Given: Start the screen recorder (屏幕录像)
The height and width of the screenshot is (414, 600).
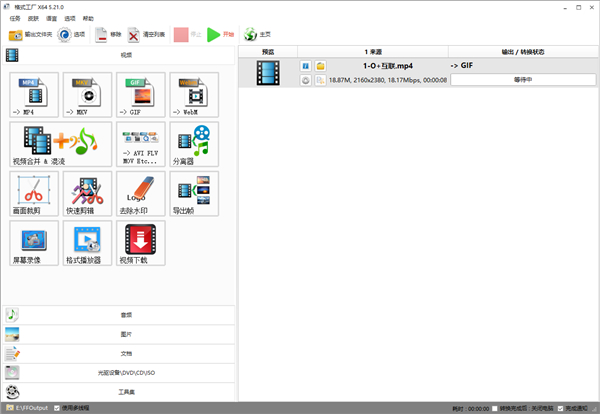Looking at the screenshot, I should point(33,242).
